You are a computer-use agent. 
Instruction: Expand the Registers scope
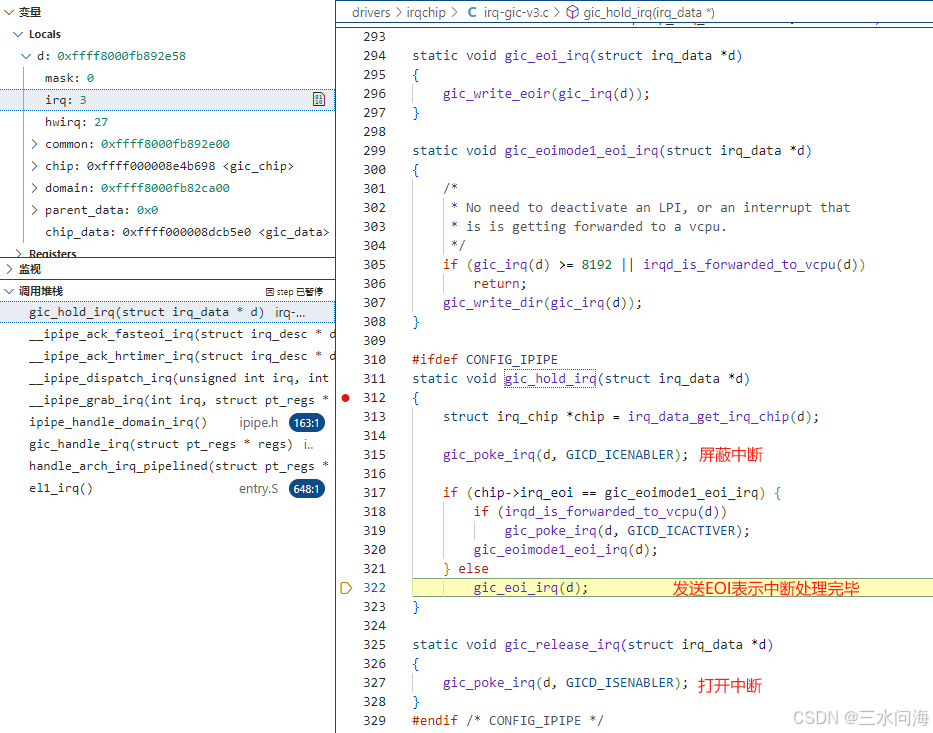(x=18, y=253)
